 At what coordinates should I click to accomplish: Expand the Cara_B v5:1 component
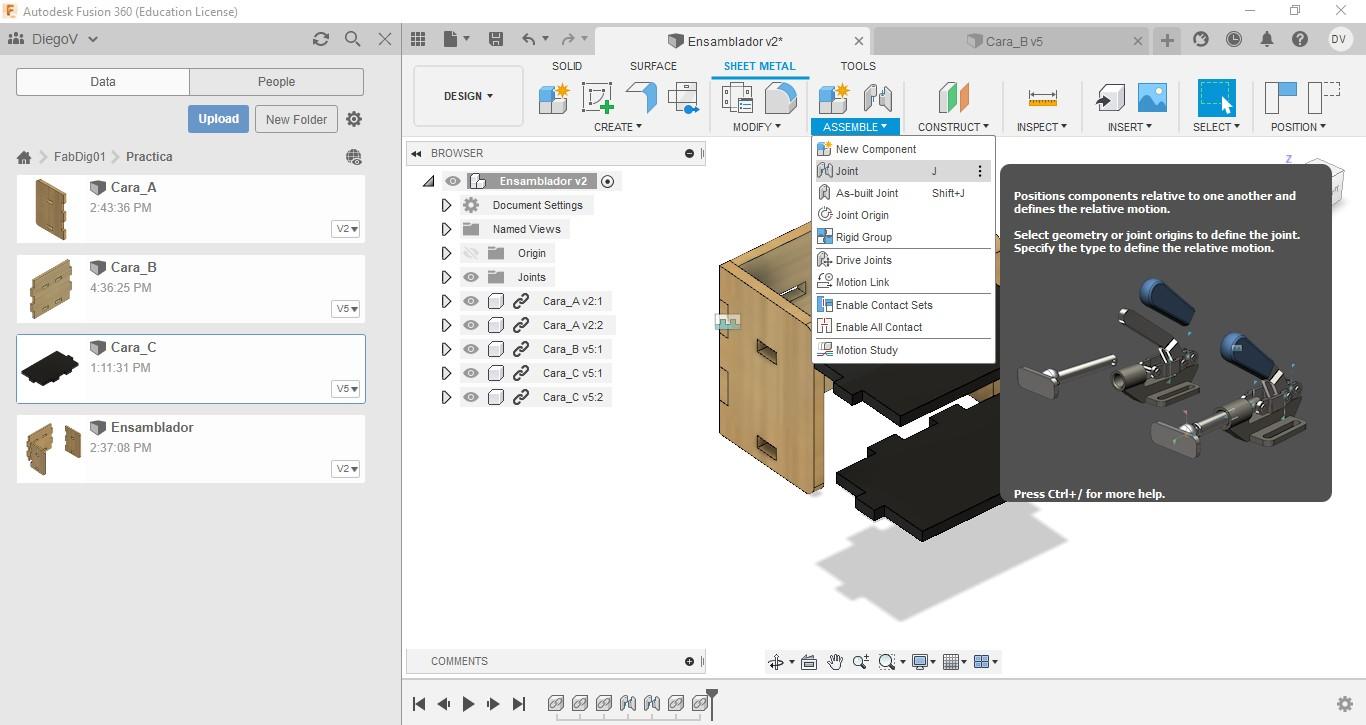[x=446, y=349]
